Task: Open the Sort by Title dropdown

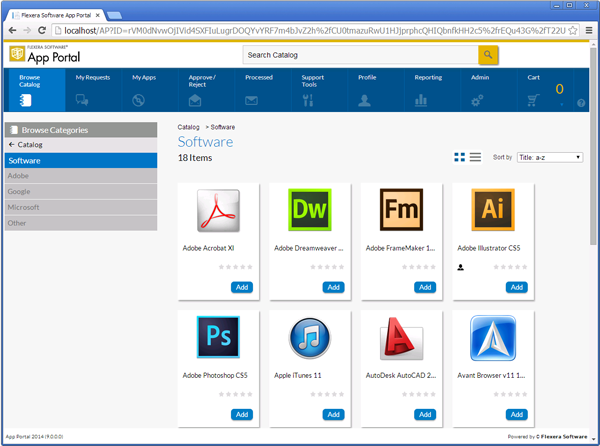Action: [550, 157]
